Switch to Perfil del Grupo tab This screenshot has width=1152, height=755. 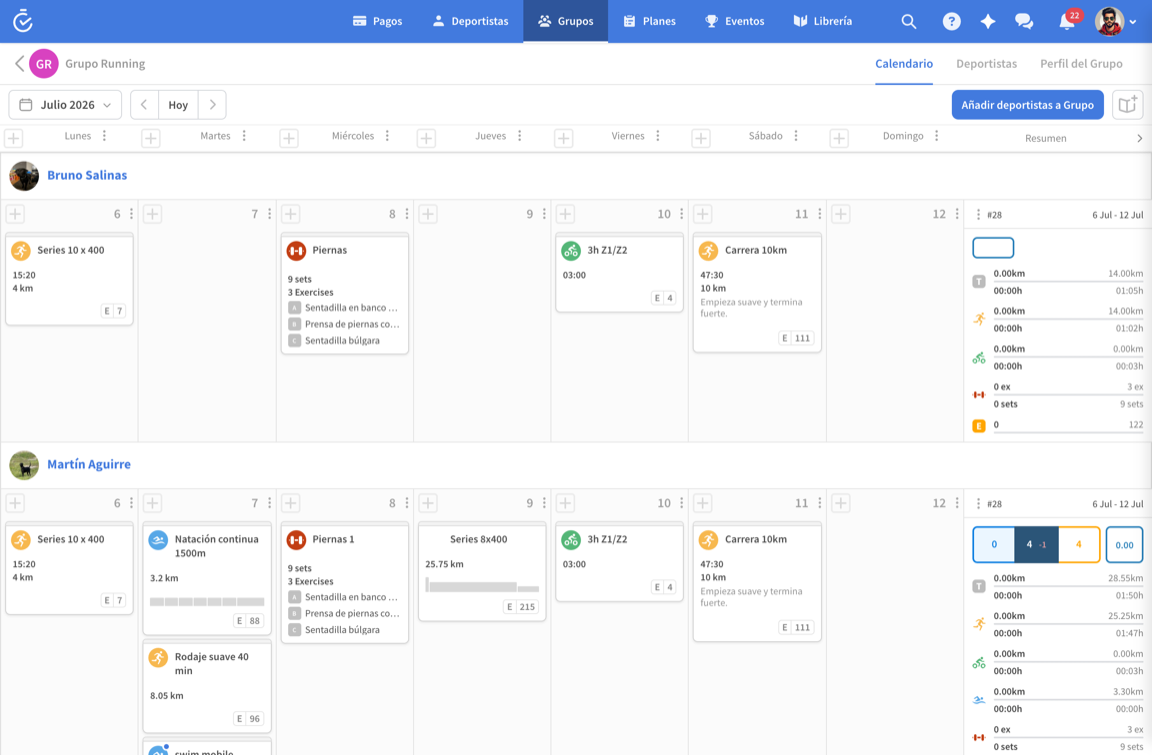coord(1081,64)
